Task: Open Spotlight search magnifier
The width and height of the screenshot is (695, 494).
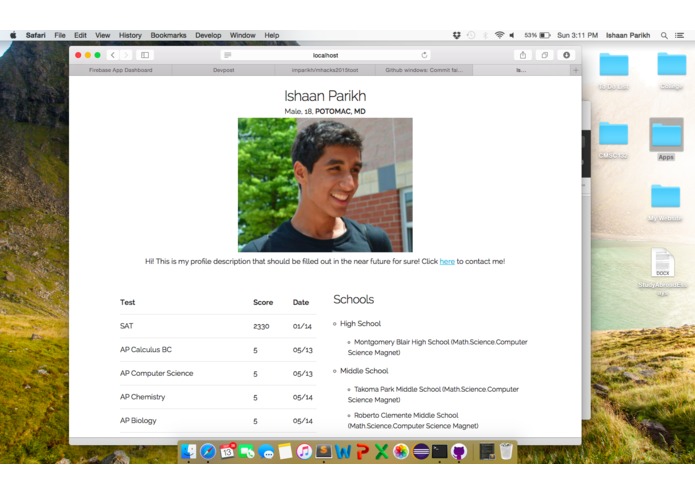Action: pos(664,35)
